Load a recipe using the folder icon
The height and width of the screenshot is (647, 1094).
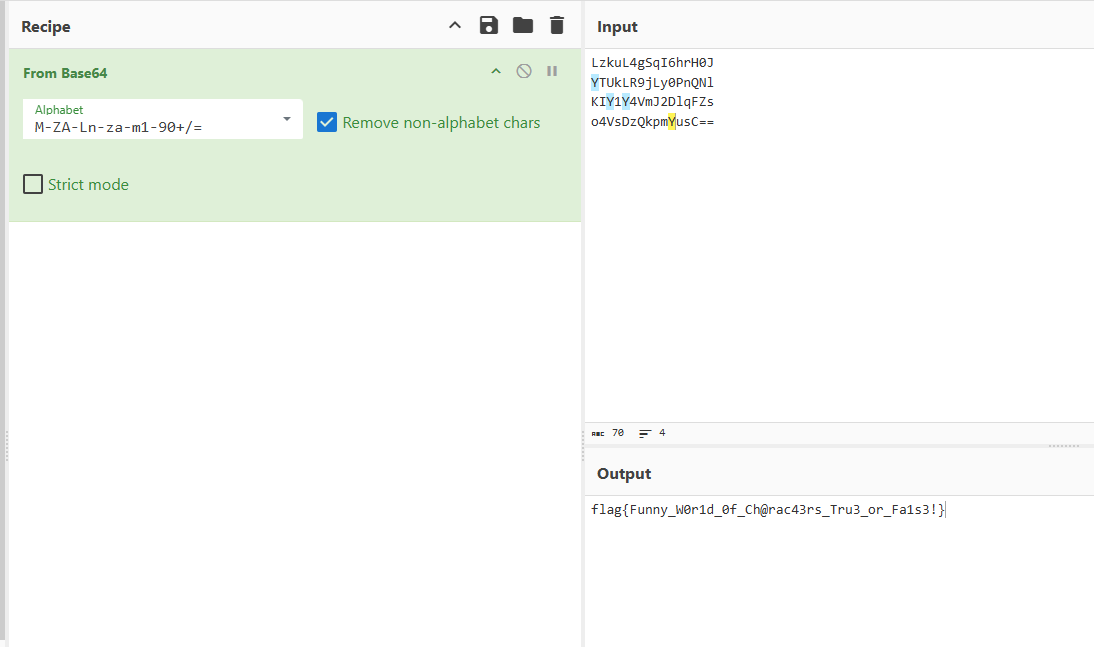(523, 26)
